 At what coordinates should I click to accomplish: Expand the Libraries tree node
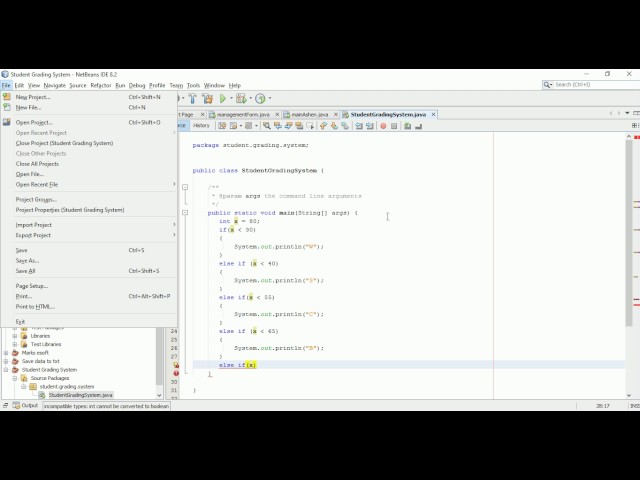pyautogui.click(x=15, y=336)
